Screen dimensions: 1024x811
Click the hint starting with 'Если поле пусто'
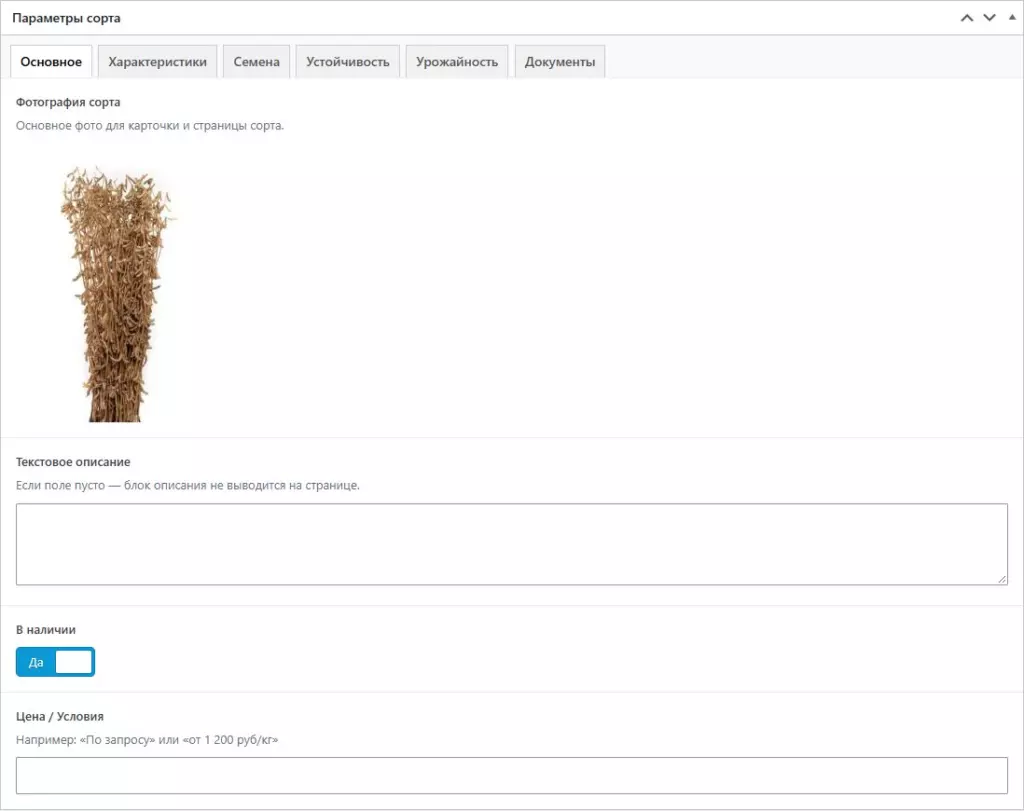coord(188,485)
